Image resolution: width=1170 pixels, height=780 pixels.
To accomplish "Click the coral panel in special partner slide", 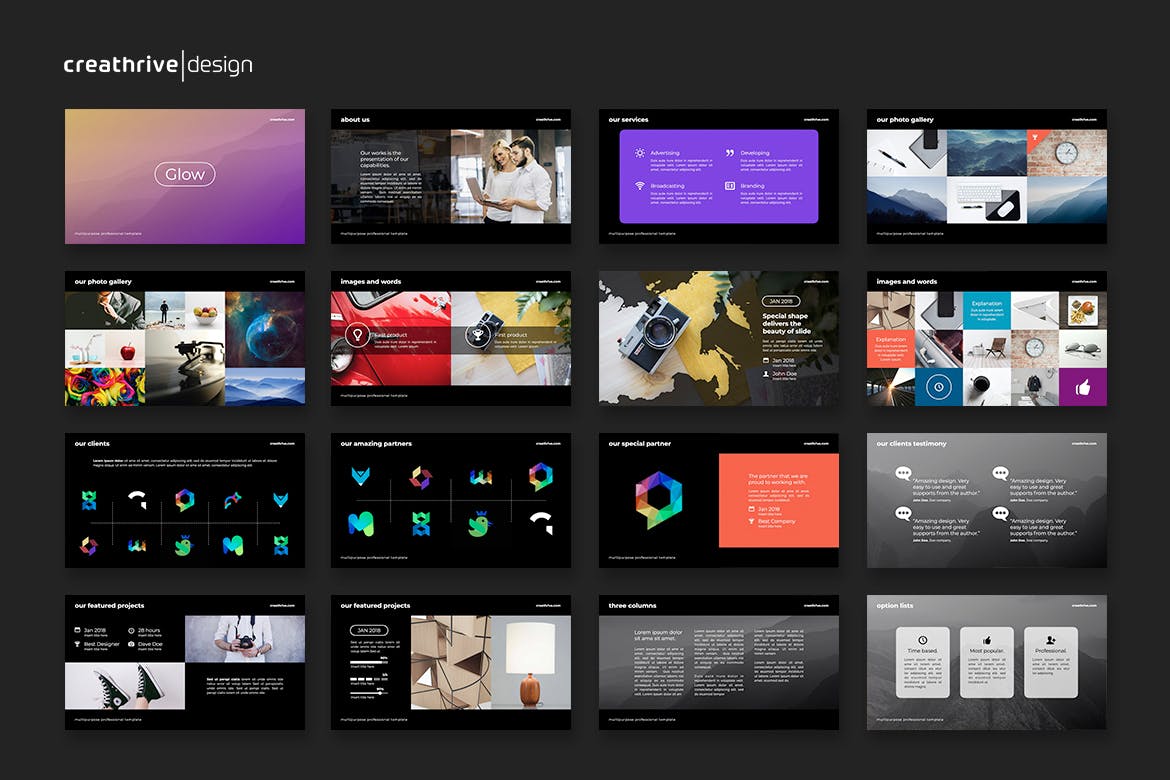I will (778, 500).
